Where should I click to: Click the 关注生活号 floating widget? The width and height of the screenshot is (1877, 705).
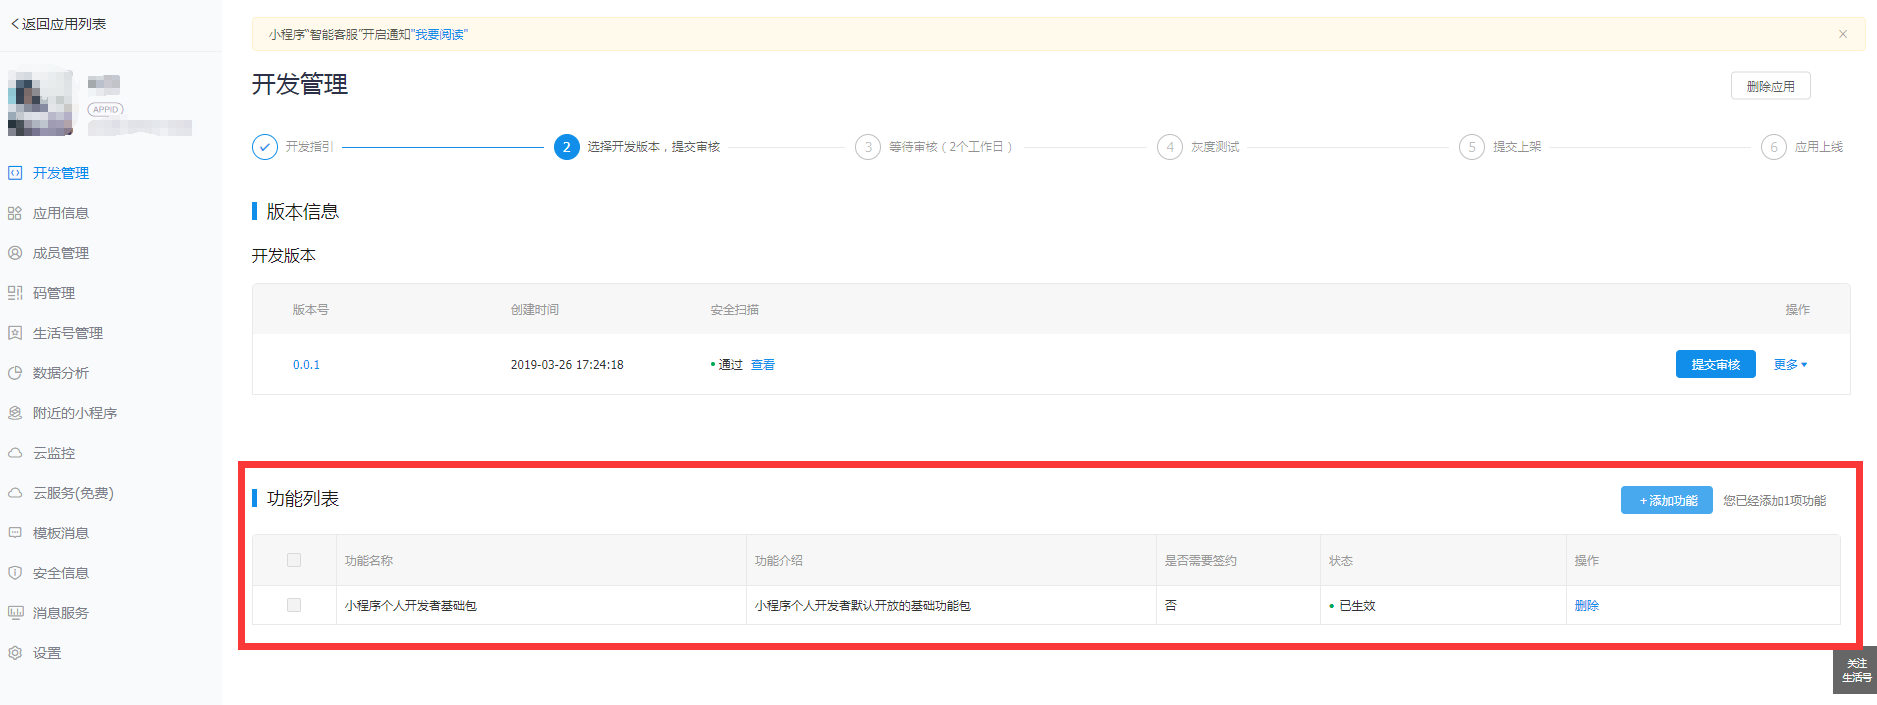click(1855, 670)
